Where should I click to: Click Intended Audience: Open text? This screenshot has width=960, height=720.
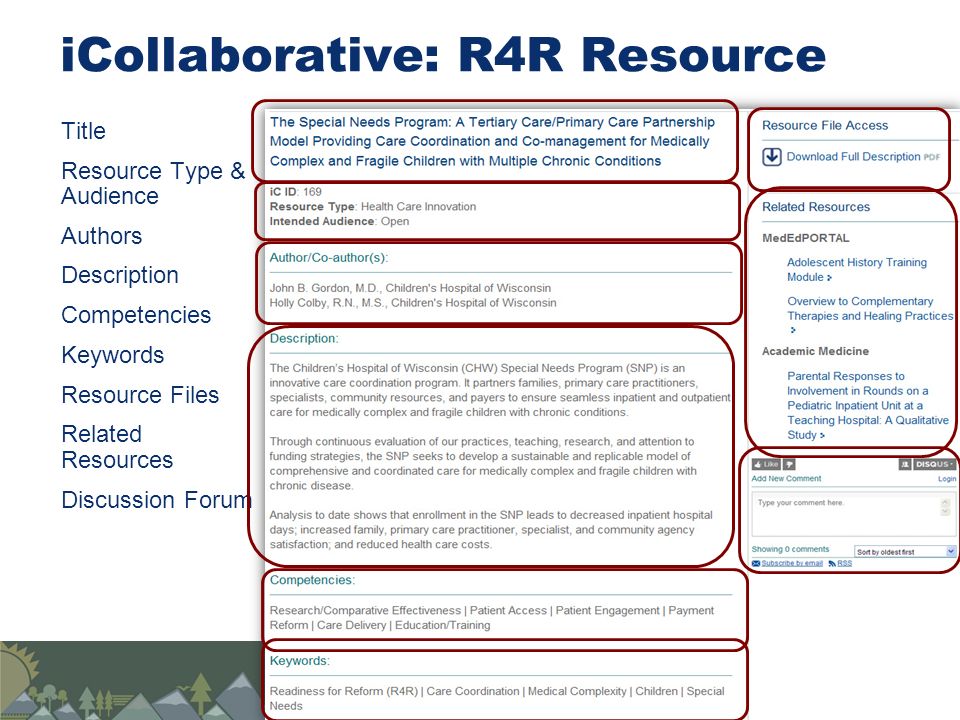click(x=339, y=221)
